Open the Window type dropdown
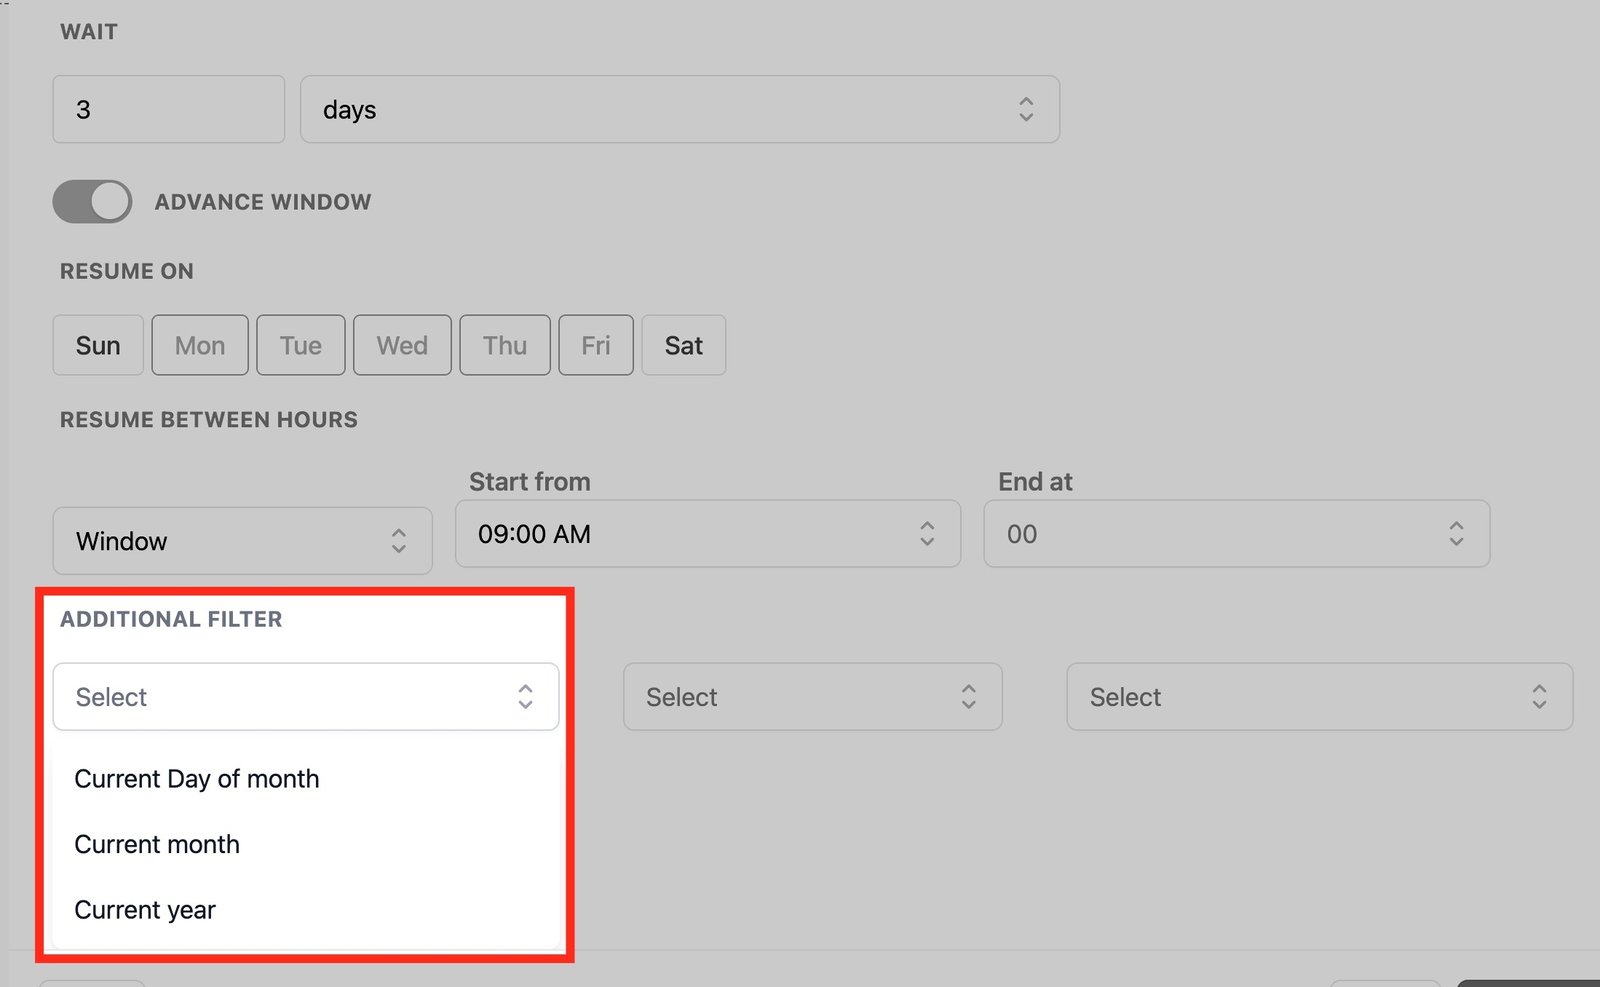The width and height of the screenshot is (1600, 987). pyautogui.click(x=242, y=541)
